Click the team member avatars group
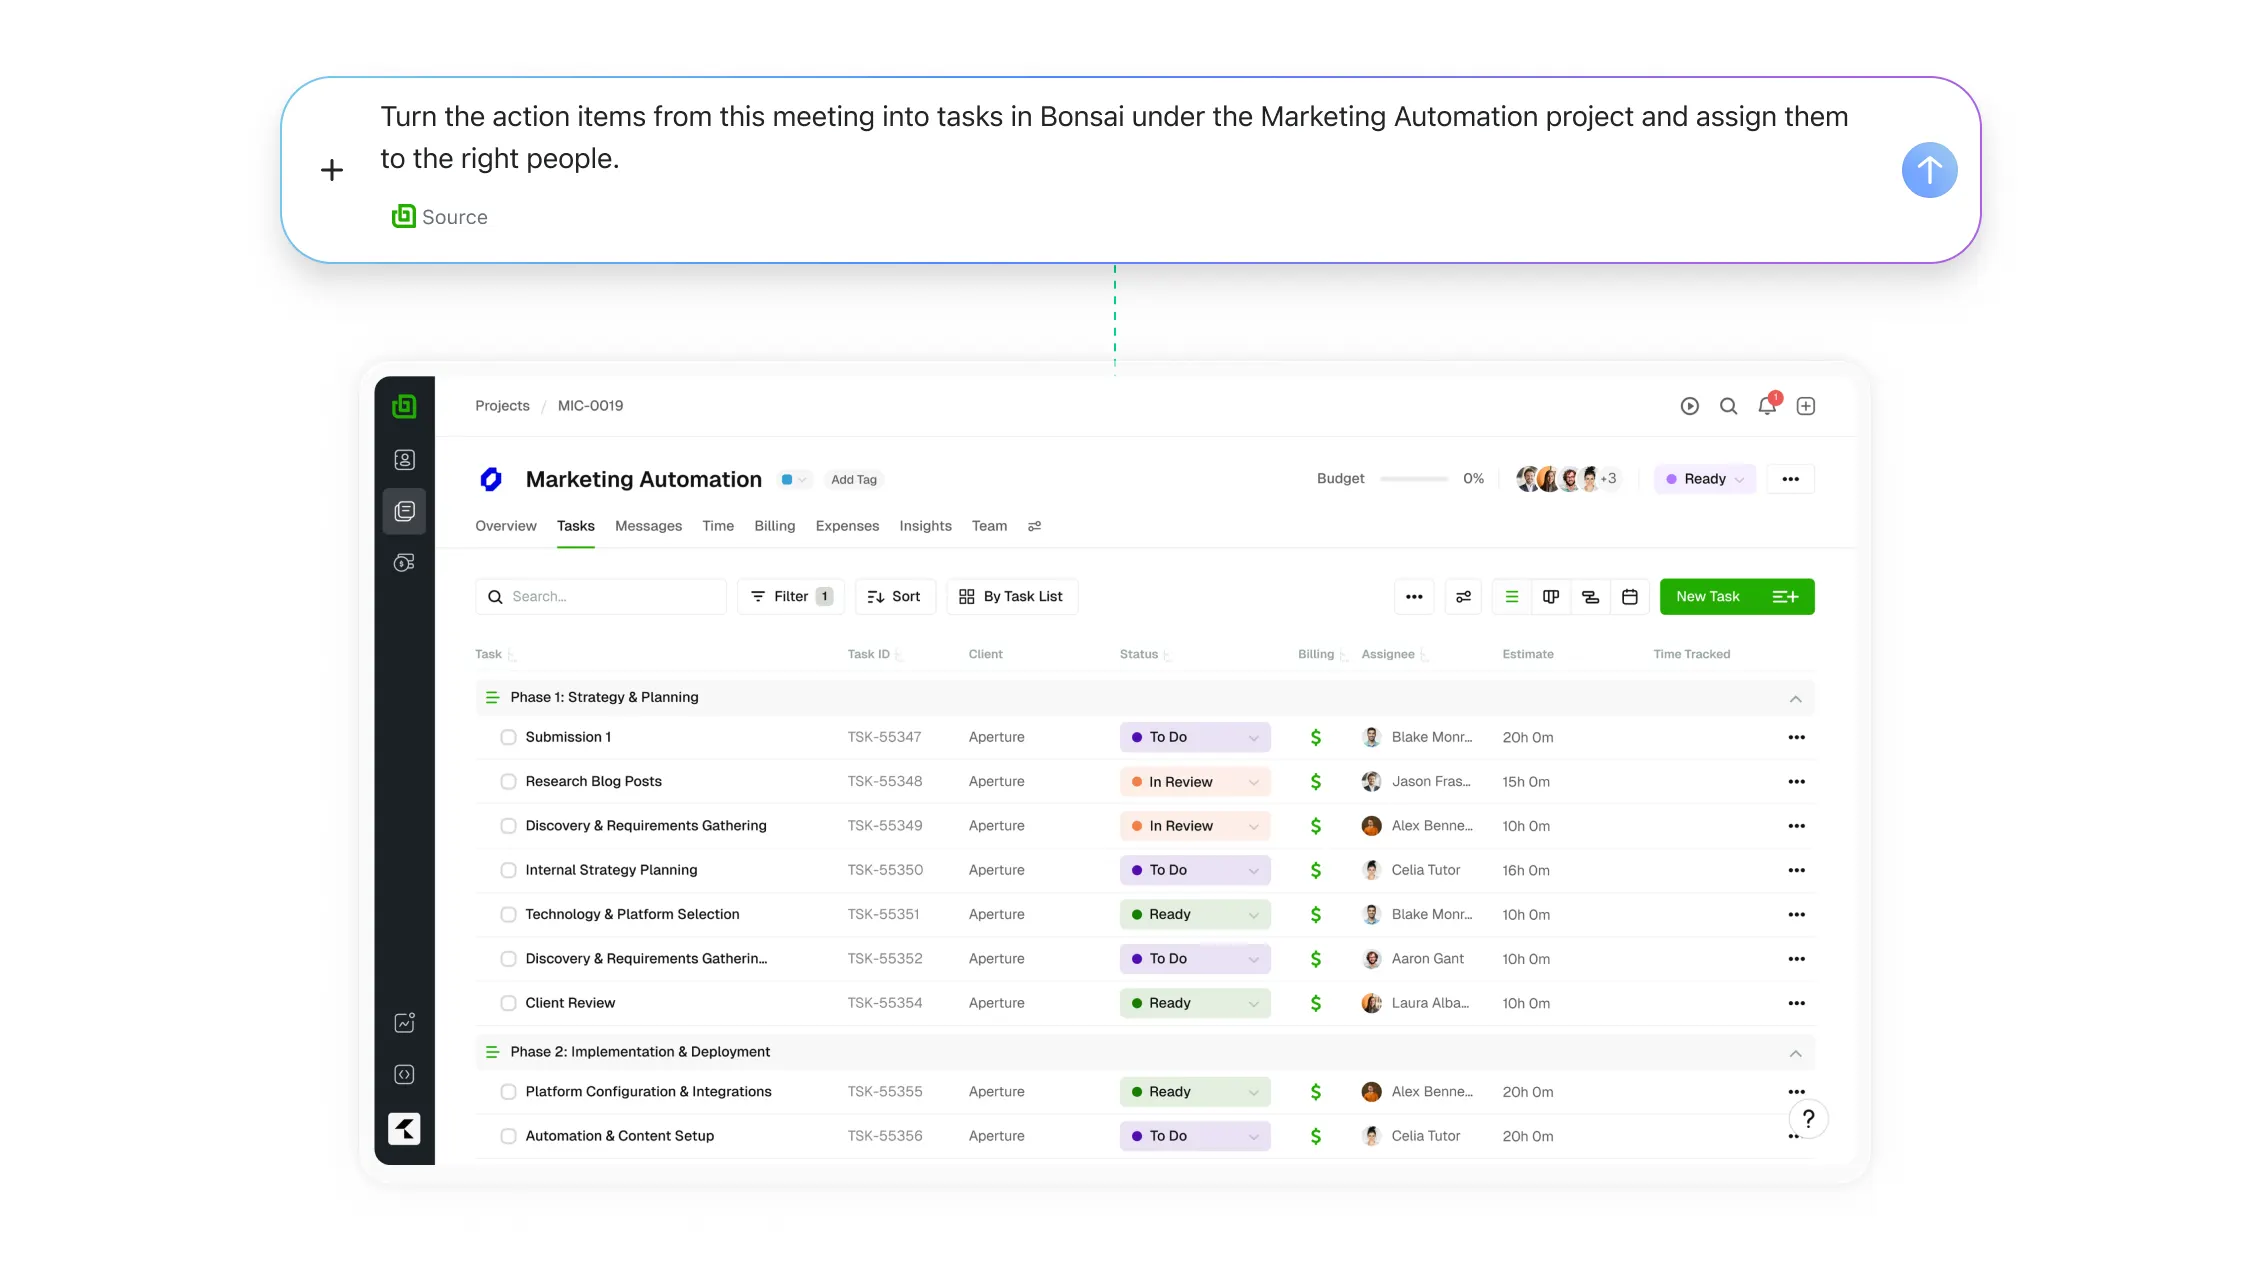Image resolution: width=2260 pixels, height=1270 pixels. (x=1567, y=479)
